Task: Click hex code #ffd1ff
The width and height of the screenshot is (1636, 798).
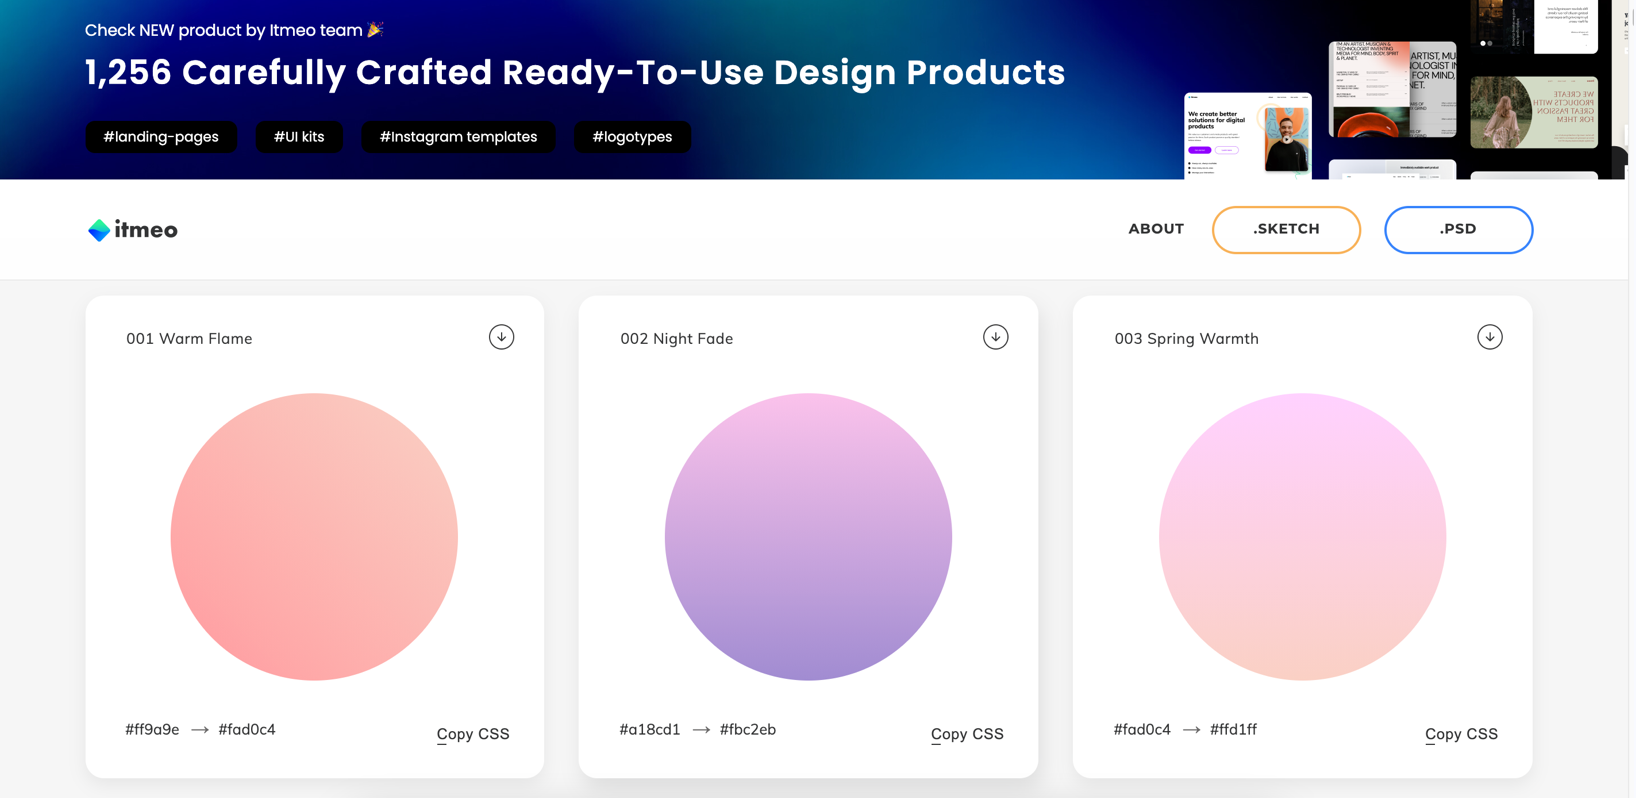Action: click(1233, 730)
